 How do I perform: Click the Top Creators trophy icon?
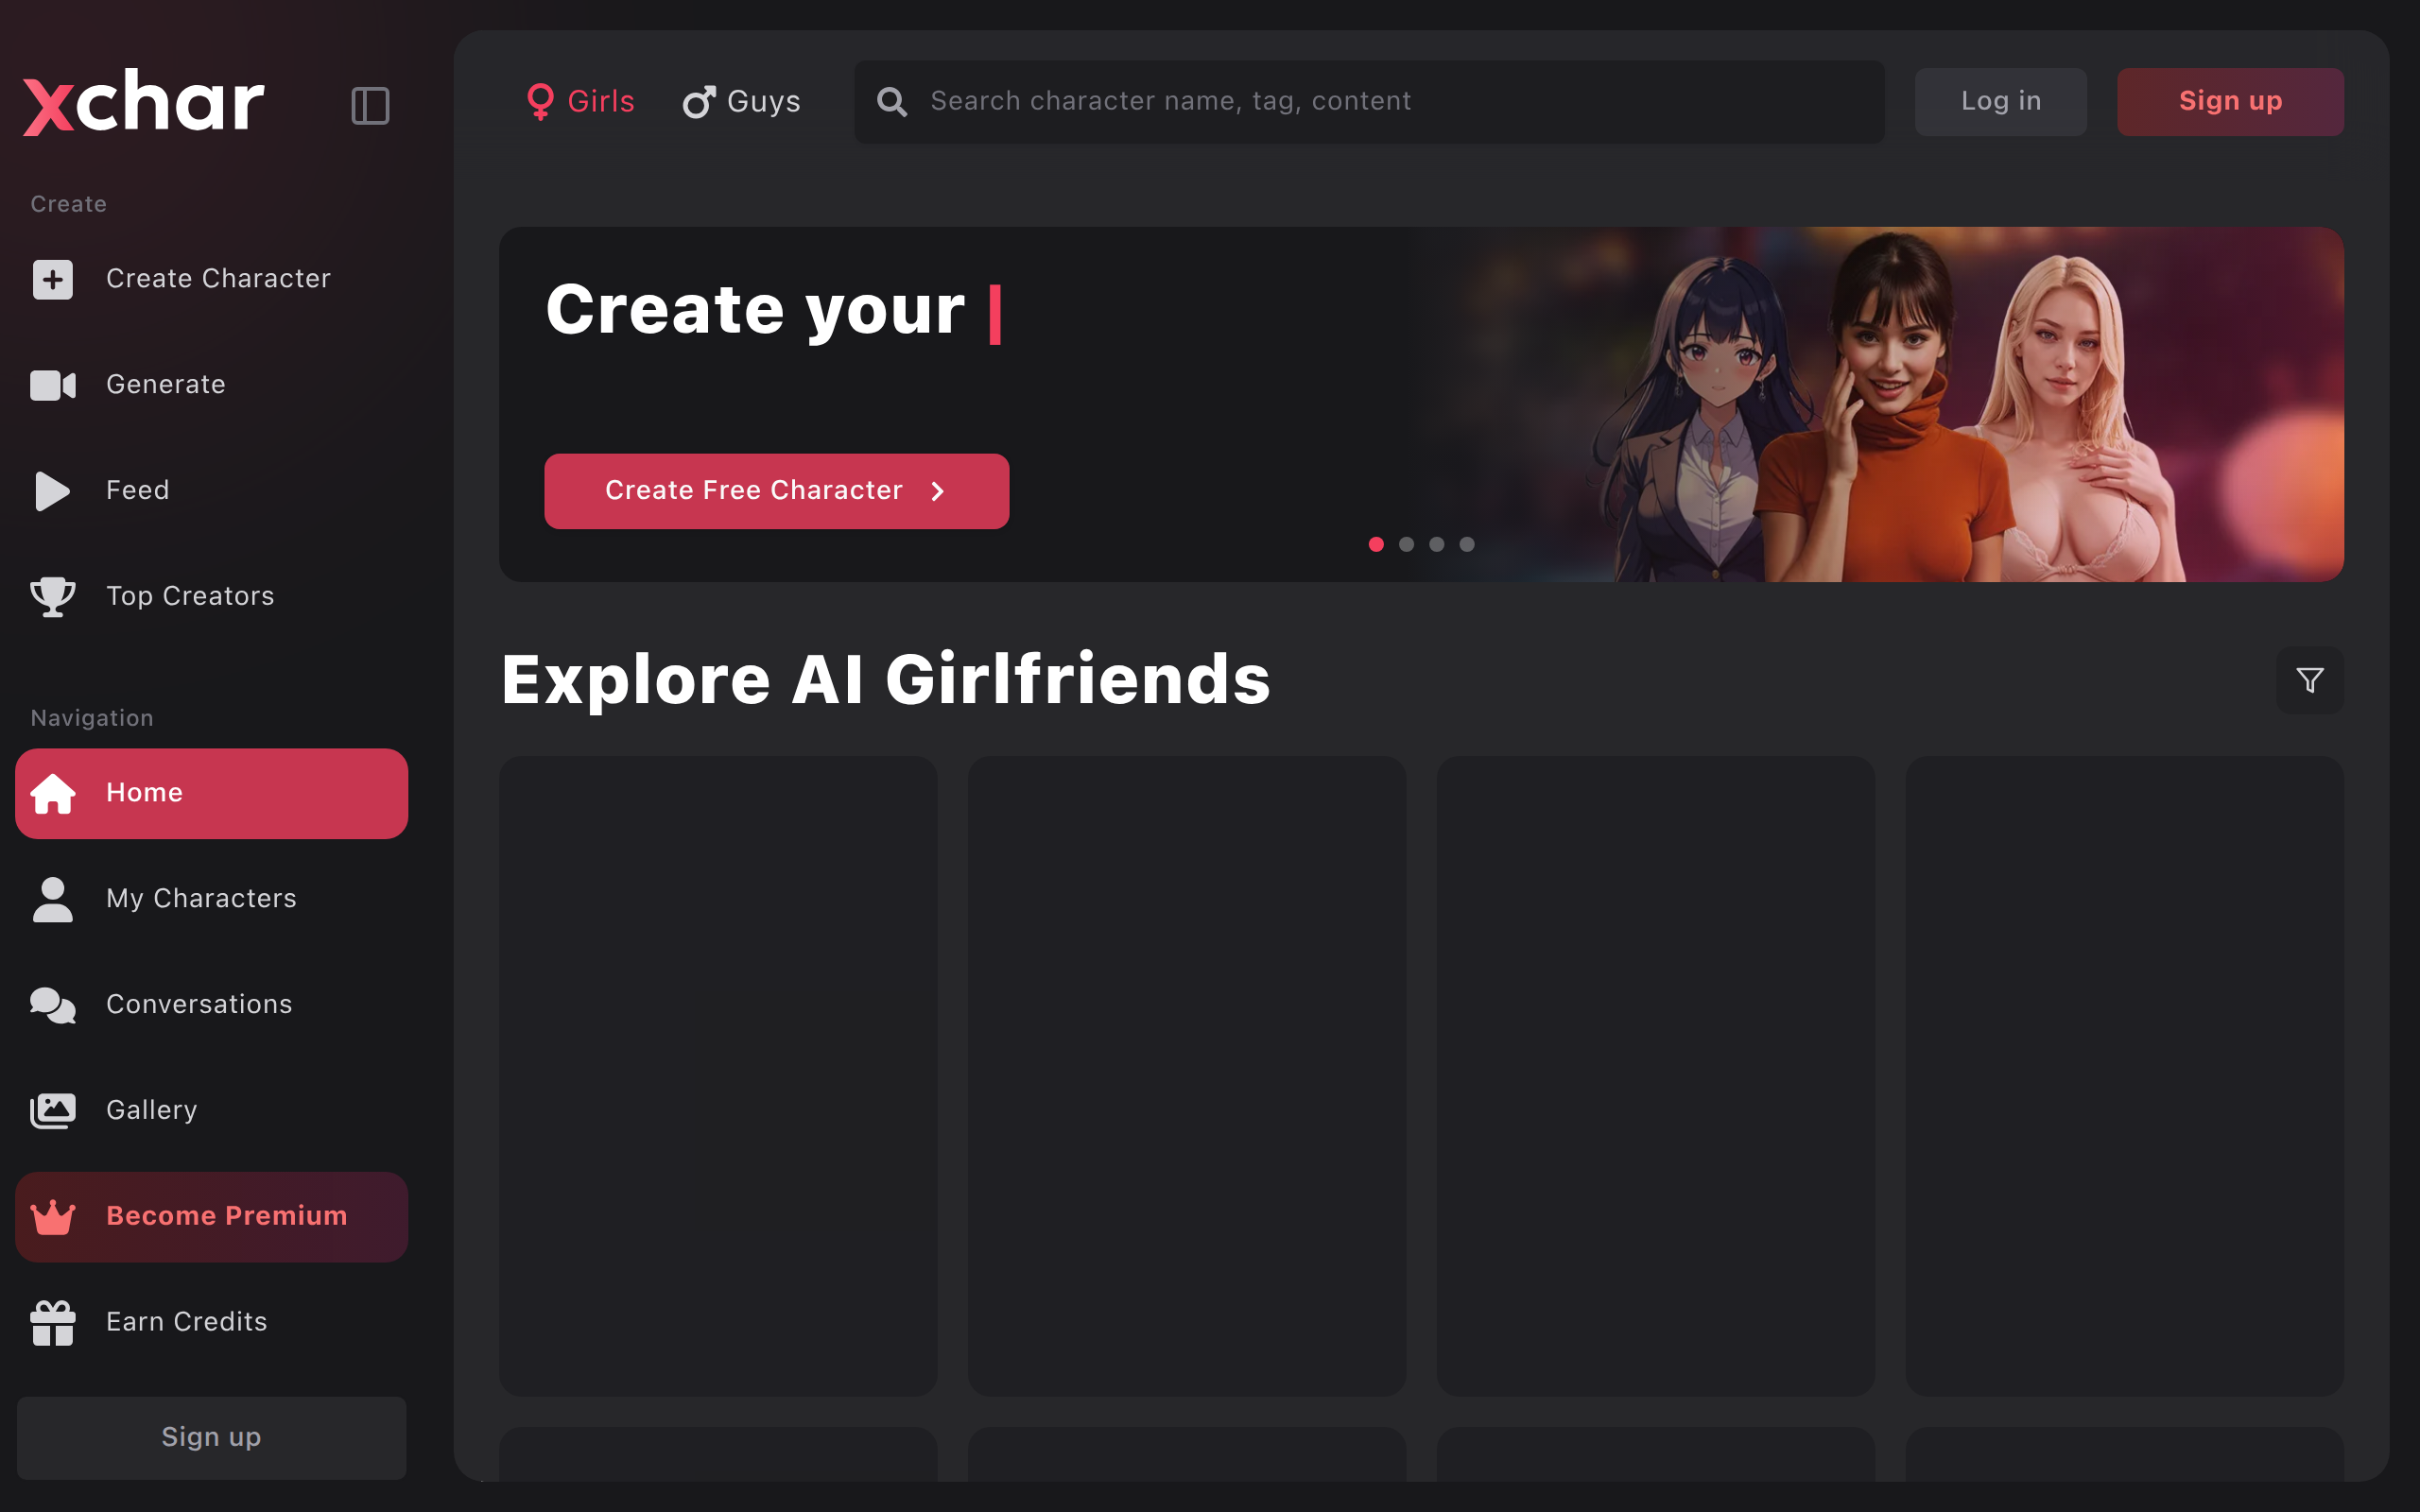pos(53,597)
